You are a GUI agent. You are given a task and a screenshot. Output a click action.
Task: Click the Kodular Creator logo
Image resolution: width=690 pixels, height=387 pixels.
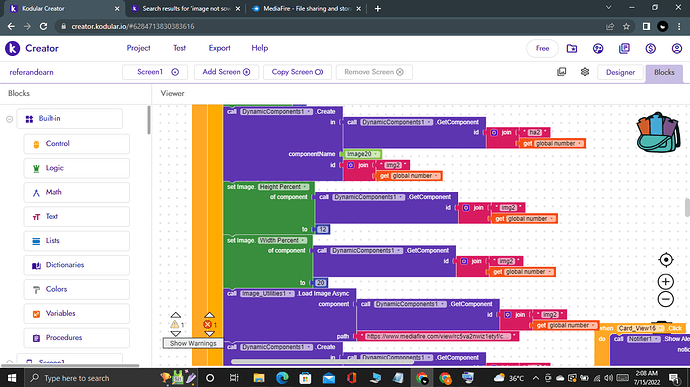point(12,48)
